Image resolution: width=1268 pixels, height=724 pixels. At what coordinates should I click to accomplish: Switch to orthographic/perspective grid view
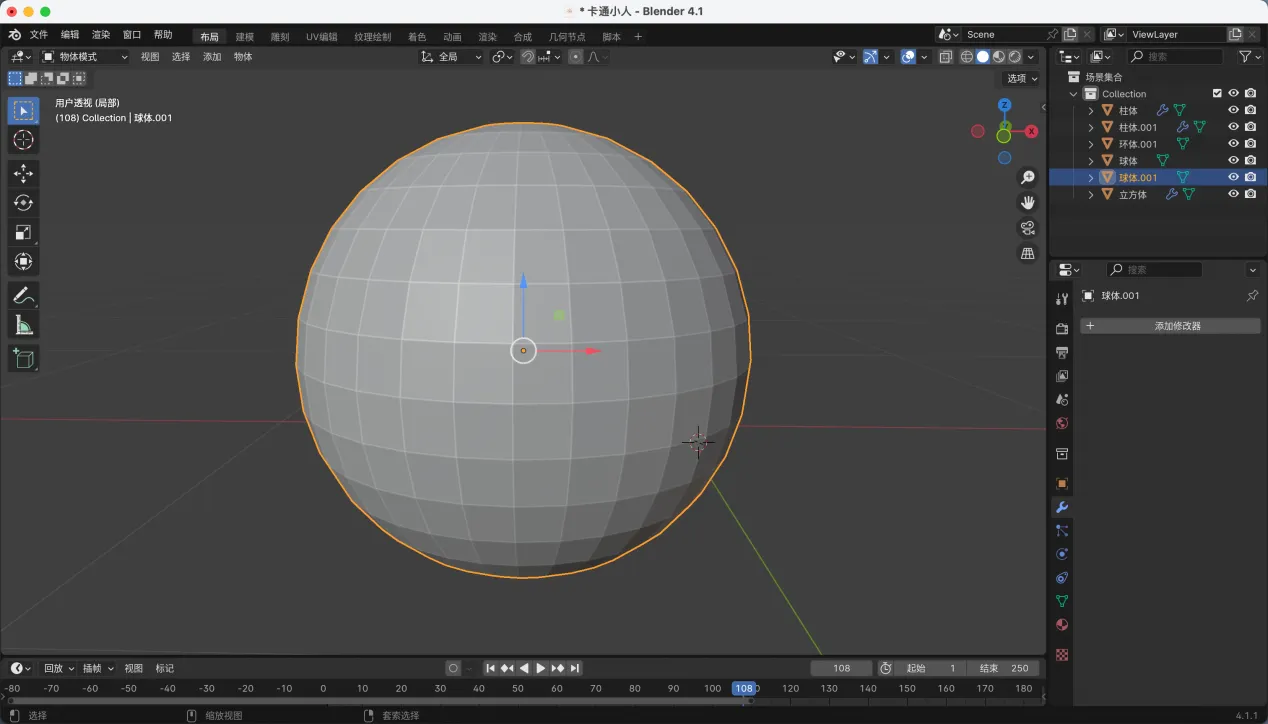(1027, 254)
